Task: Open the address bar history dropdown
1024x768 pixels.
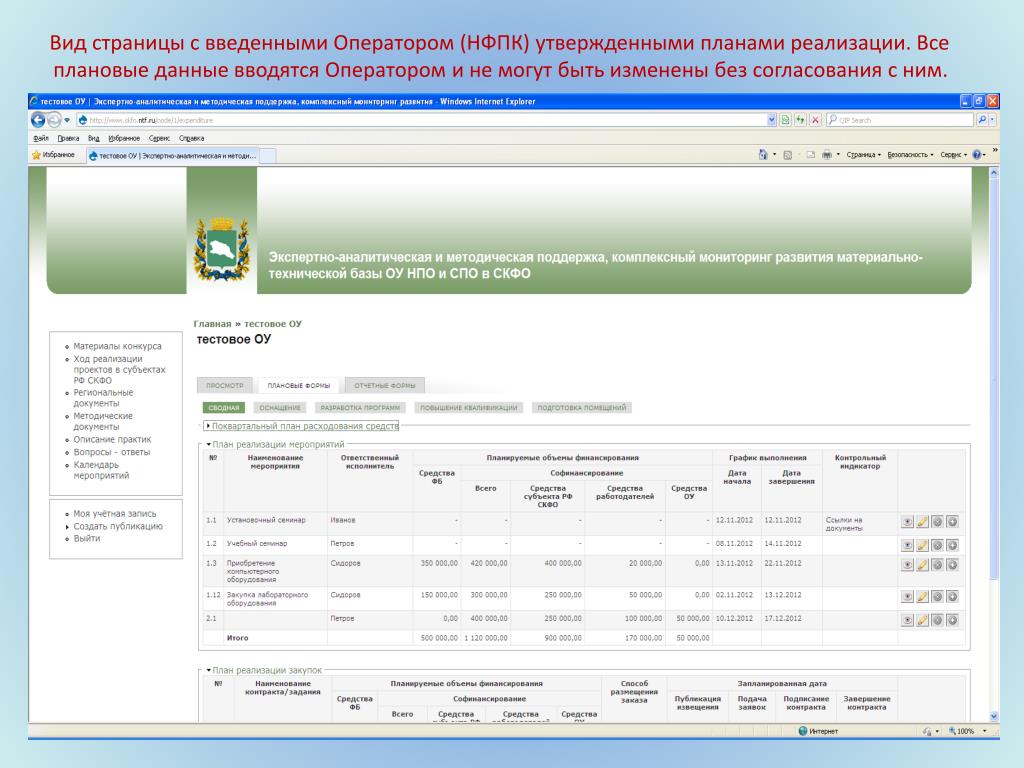Action: click(771, 120)
